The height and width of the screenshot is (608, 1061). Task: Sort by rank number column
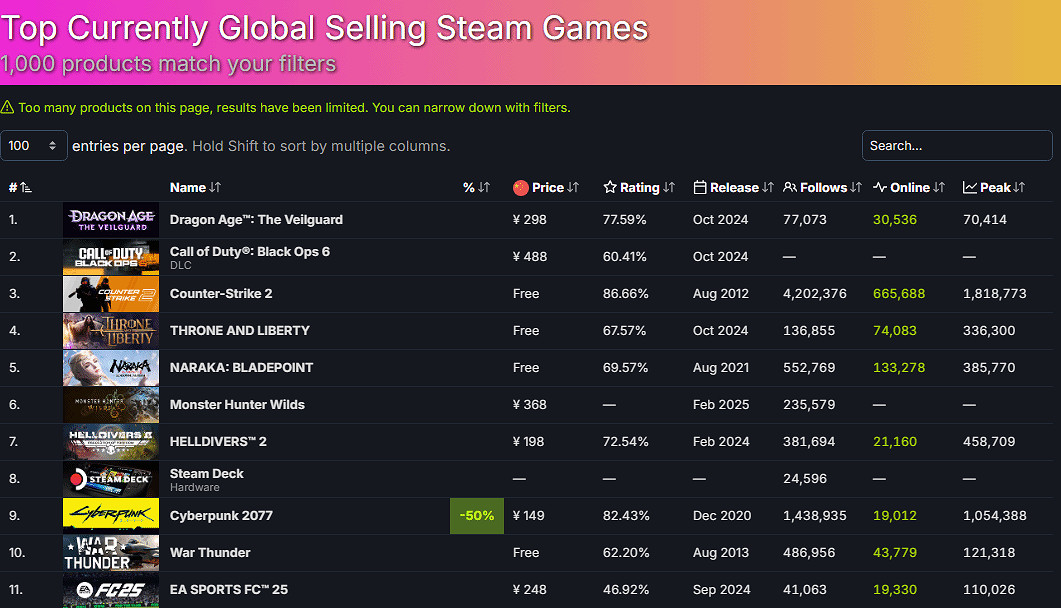[20, 187]
